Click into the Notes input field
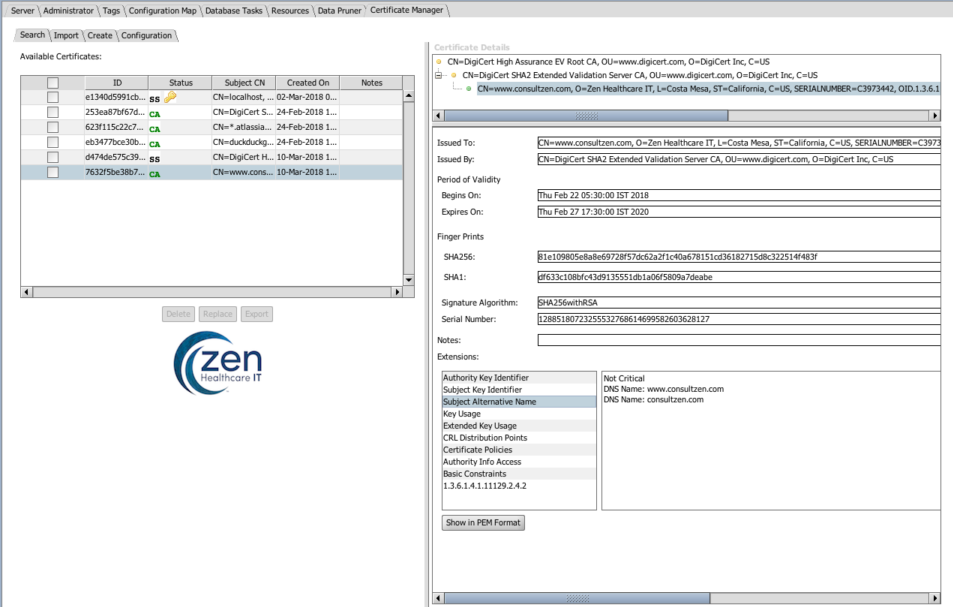 tap(738, 341)
